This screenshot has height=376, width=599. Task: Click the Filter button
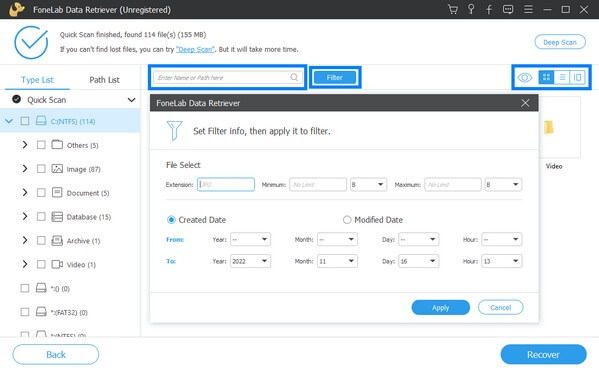tap(335, 78)
